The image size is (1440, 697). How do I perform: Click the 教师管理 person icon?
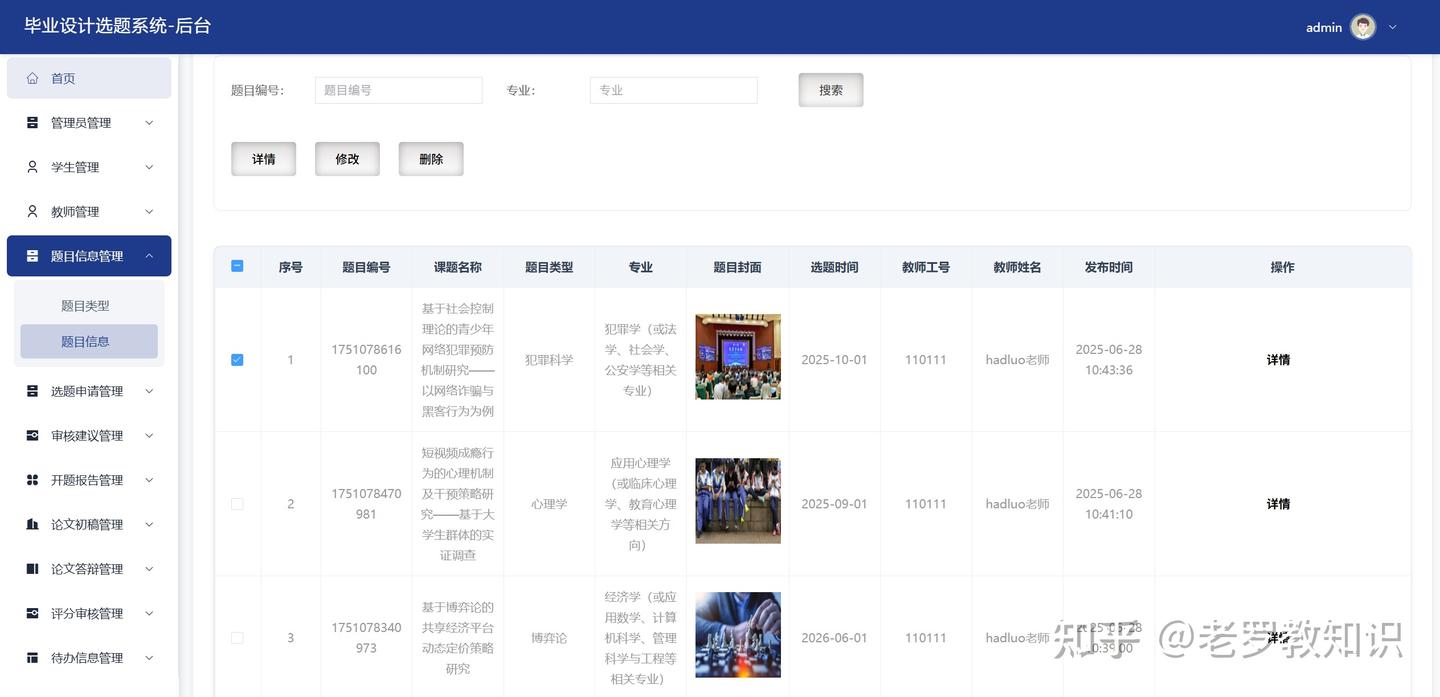32,212
